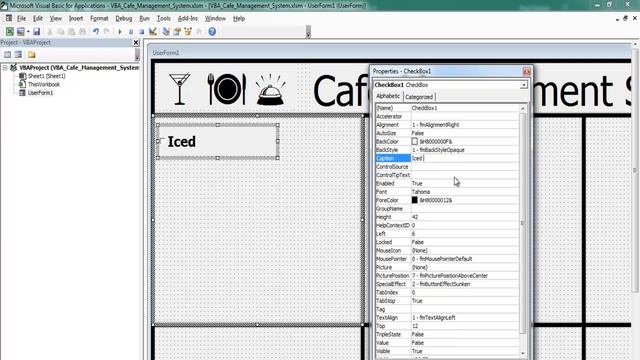This screenshot has height=360, width=640.
Task: Collapse the VBAProject tree node
Action: click(x=5, y=68)
